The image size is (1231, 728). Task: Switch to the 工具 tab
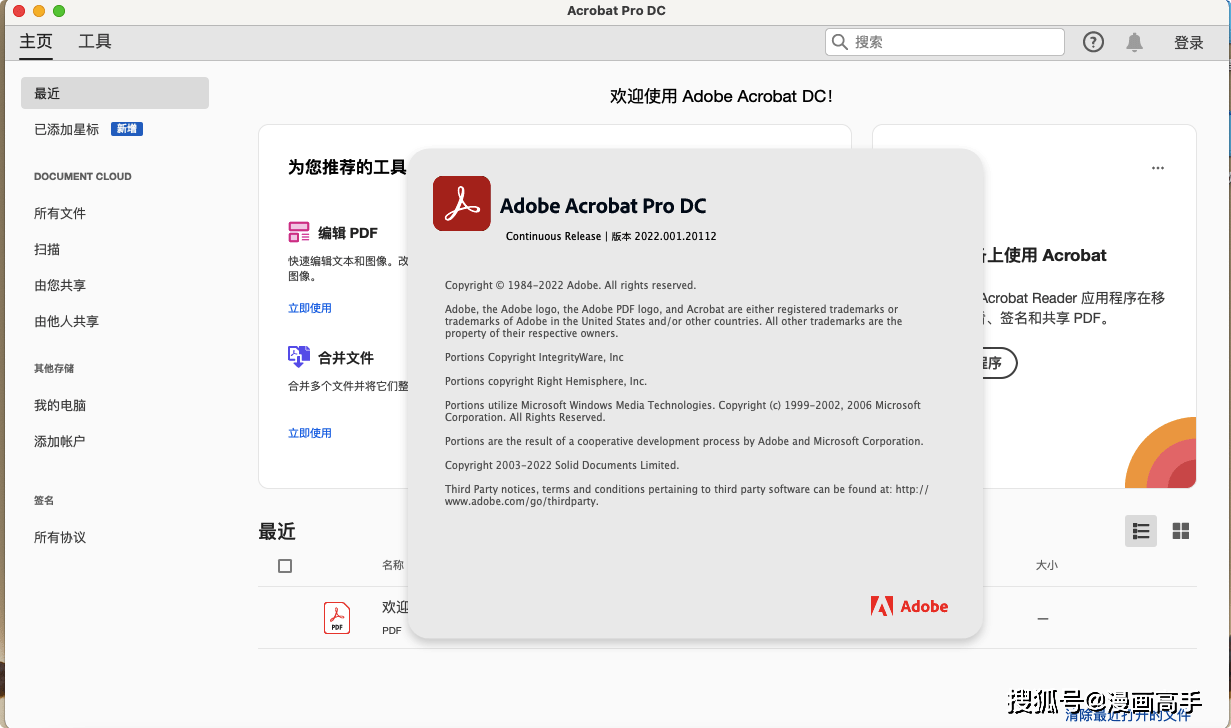95,42
